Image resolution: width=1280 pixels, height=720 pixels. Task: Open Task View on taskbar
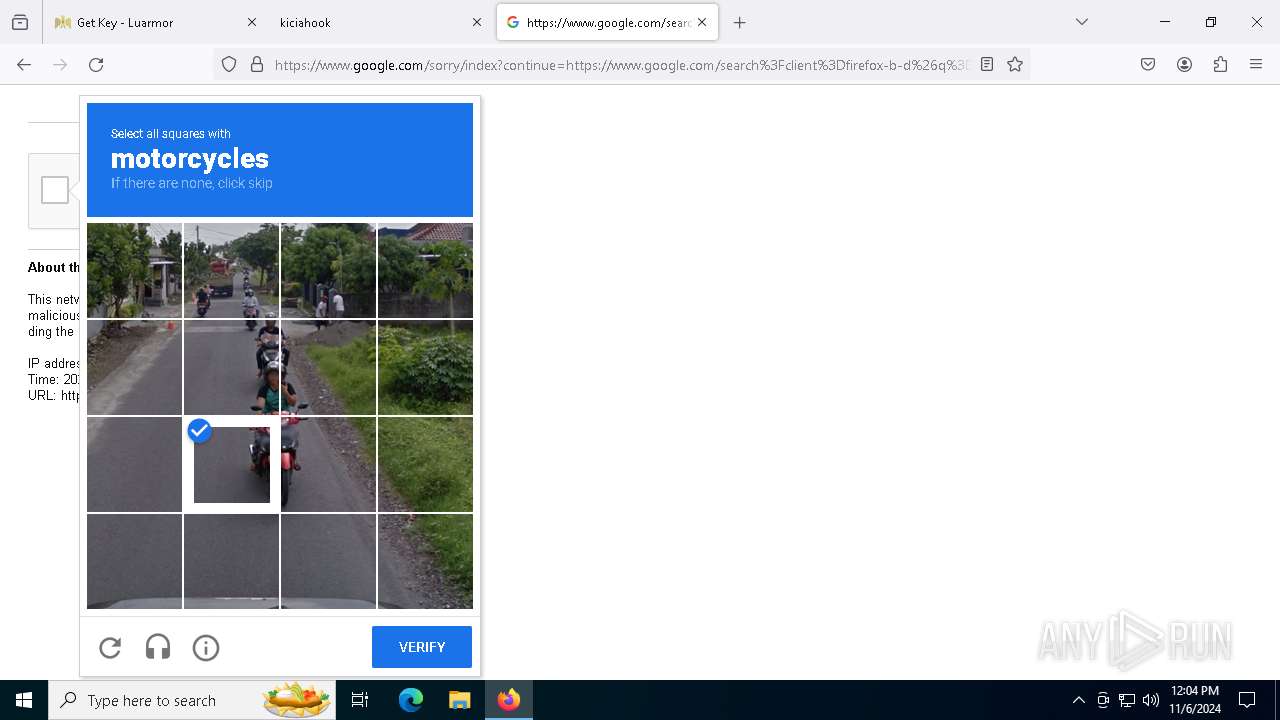click(360, 700)
